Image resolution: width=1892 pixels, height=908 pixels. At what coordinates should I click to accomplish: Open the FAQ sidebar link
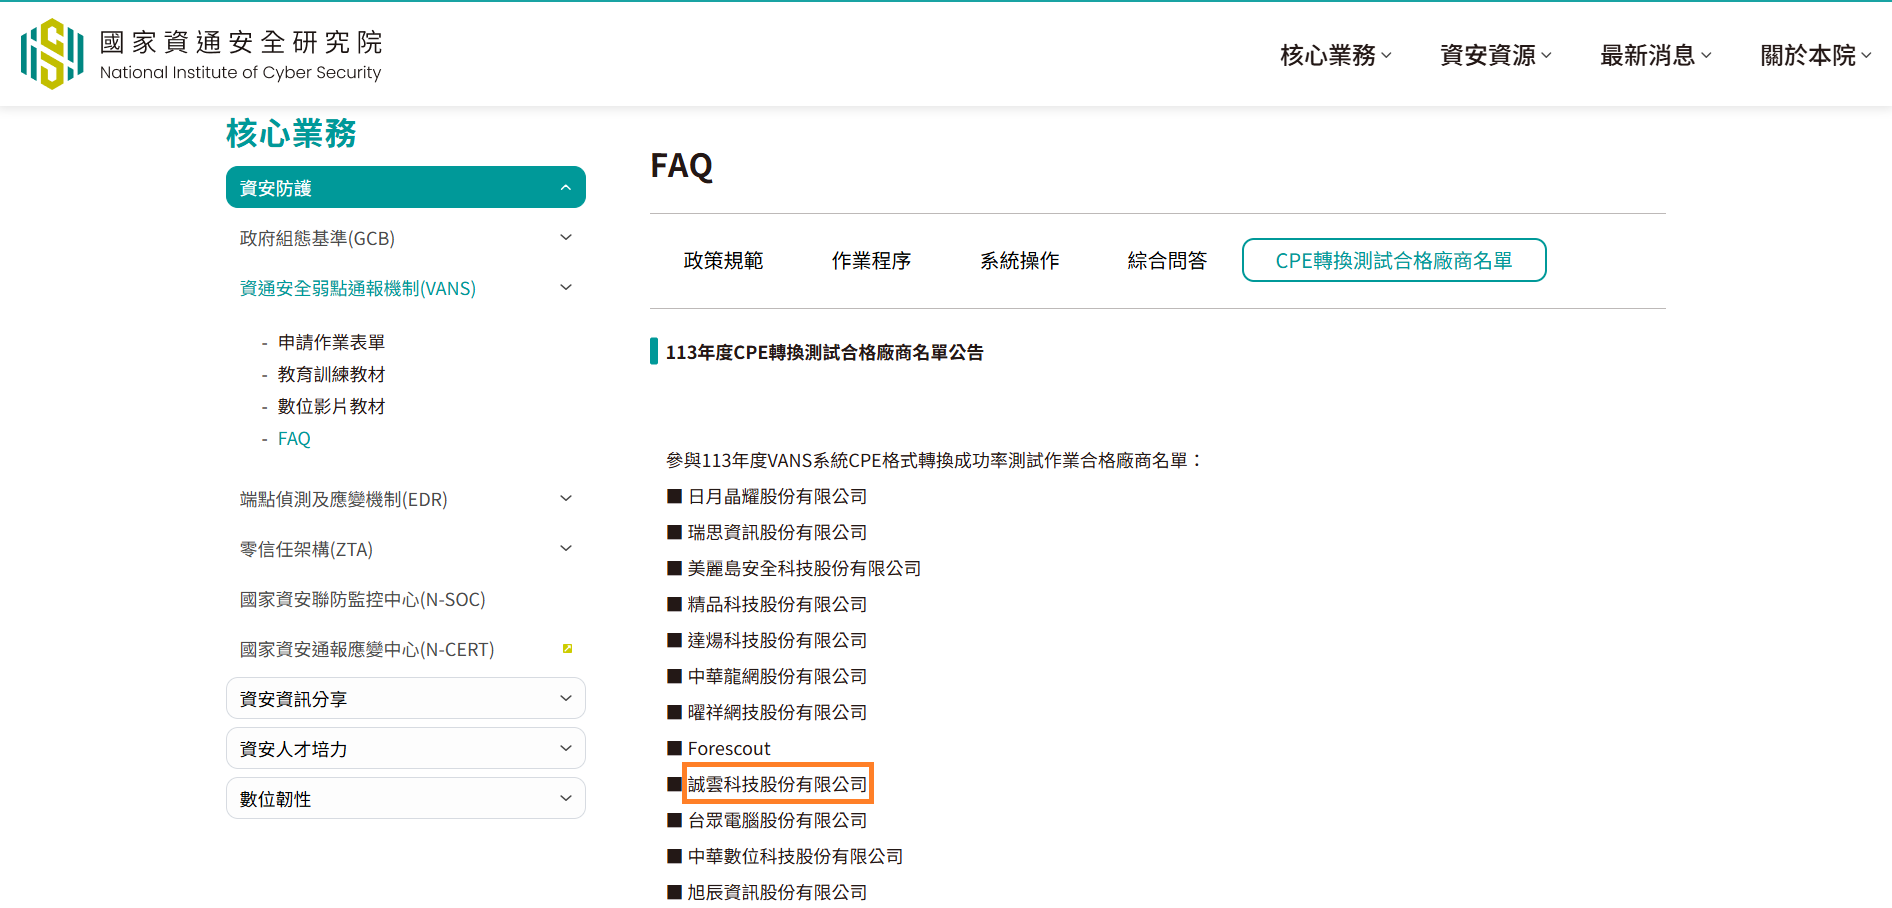(294, 438)
